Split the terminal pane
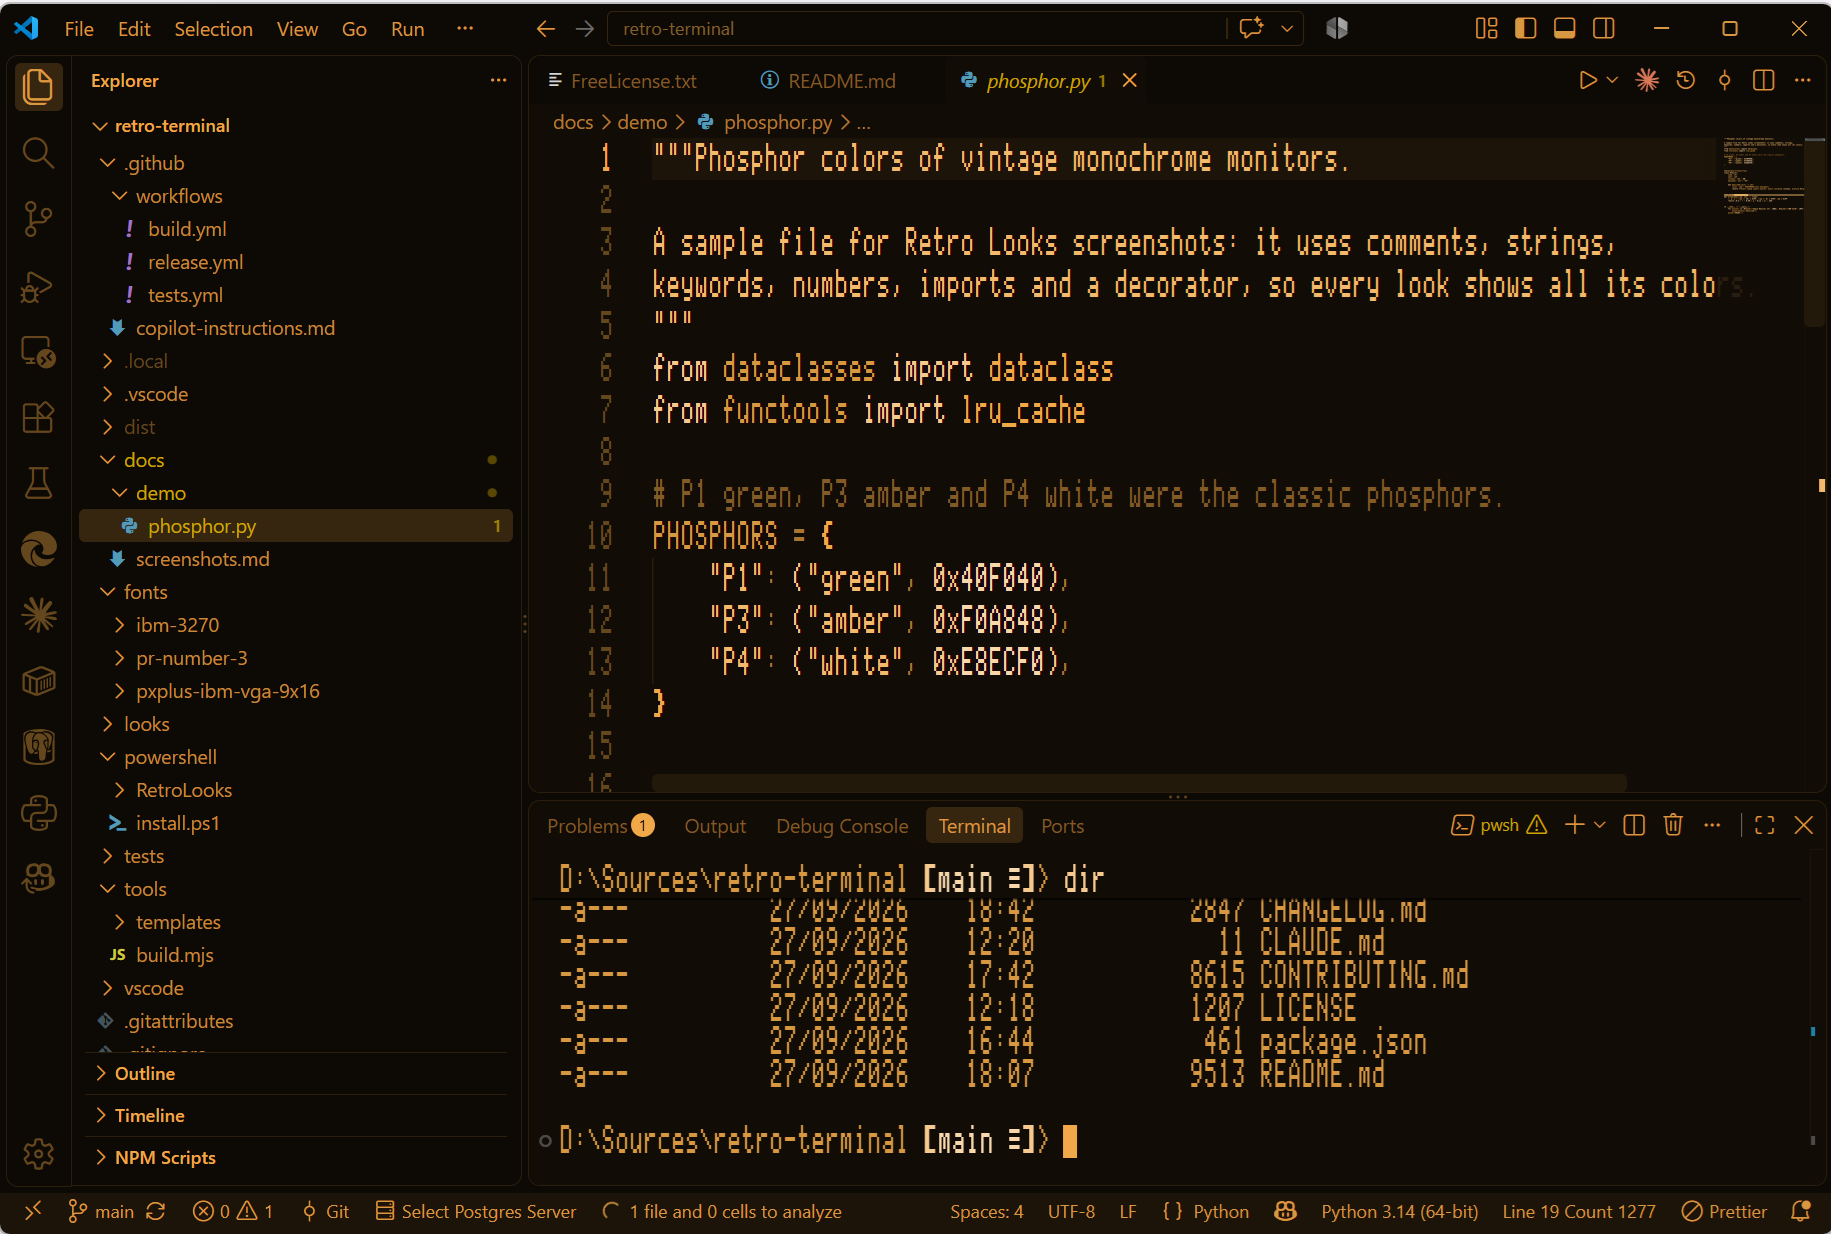 pyautogui.click(x=1634, y=825)
